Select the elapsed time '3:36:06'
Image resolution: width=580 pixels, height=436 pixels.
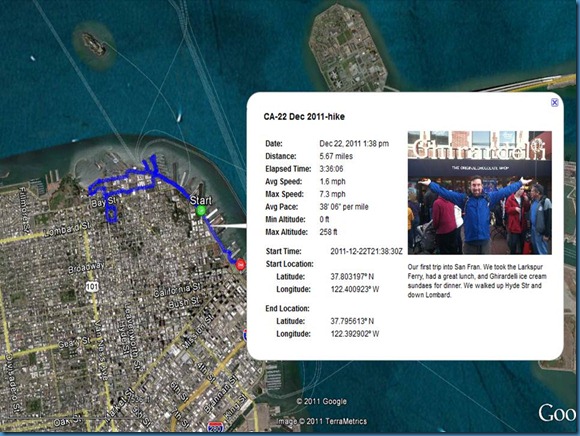(x=331, y=169)
